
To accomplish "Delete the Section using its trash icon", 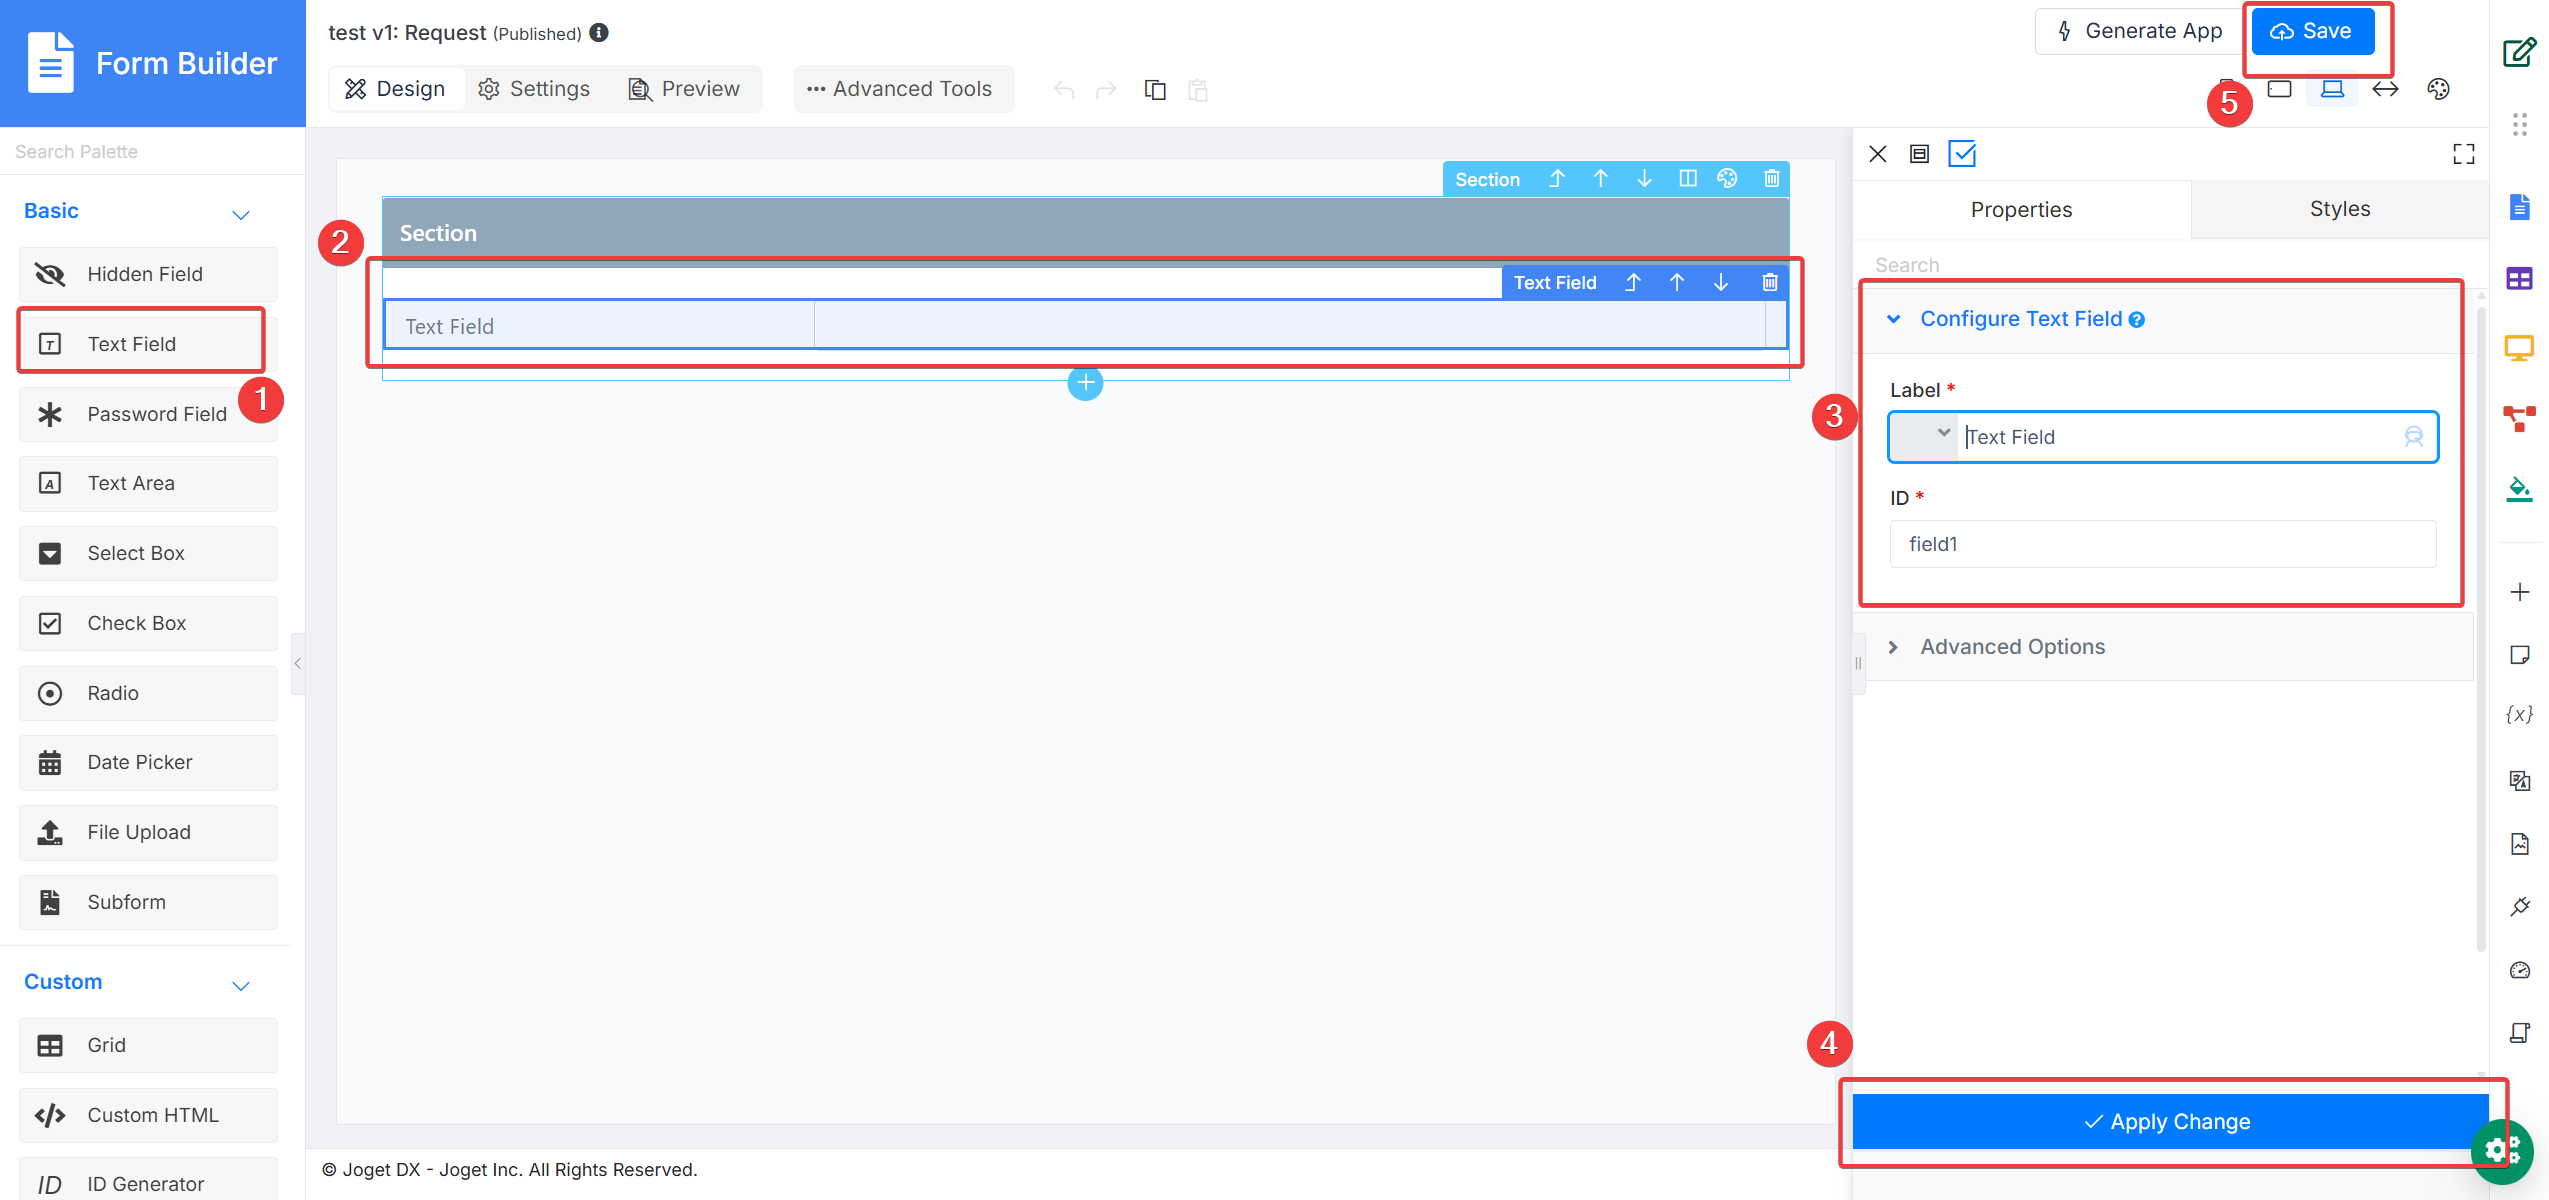I will [1771, 179].
